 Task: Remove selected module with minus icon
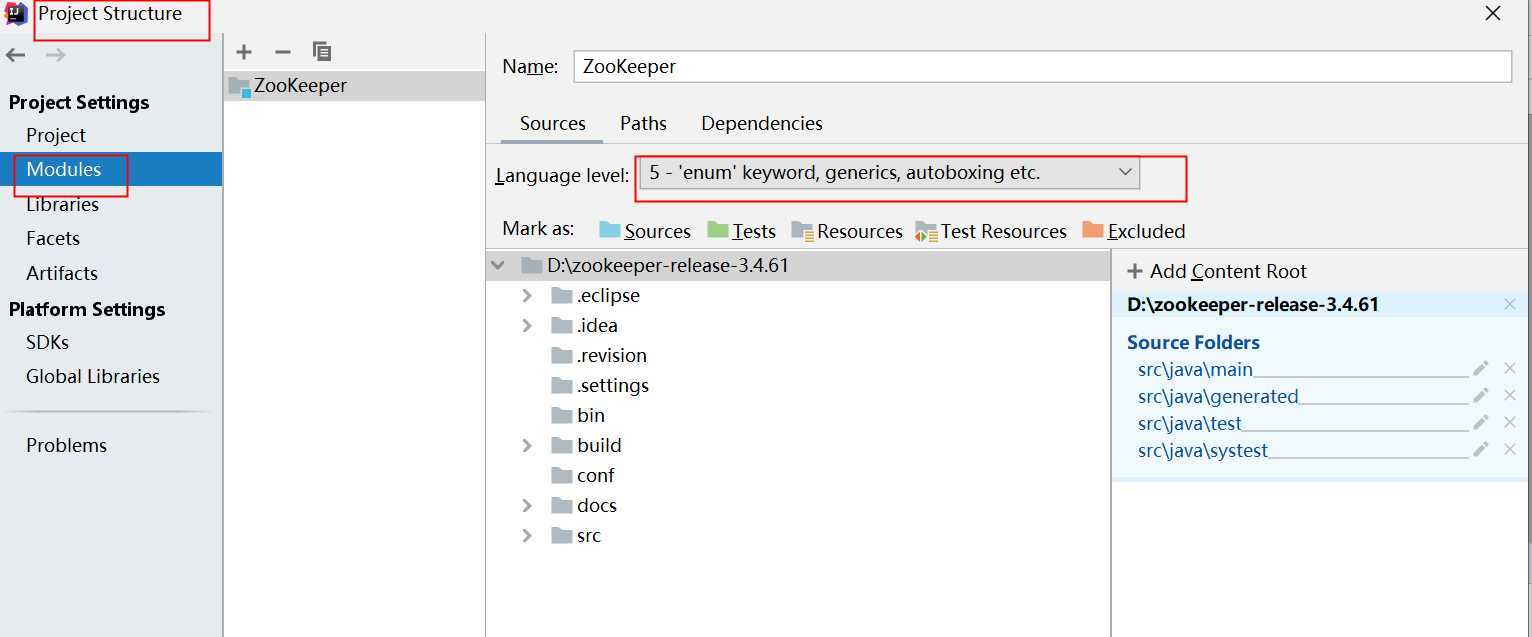pos(282,51)
